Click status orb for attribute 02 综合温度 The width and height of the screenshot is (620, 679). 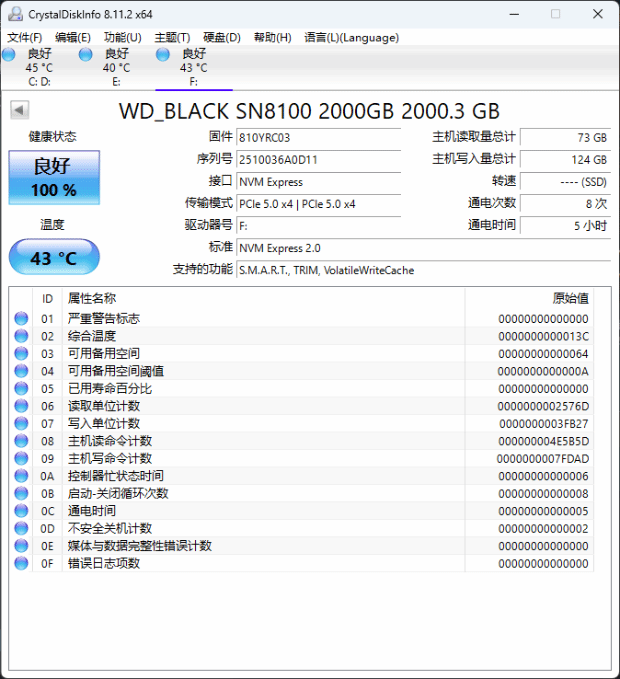pyautogui.click(x=21, y=336)
